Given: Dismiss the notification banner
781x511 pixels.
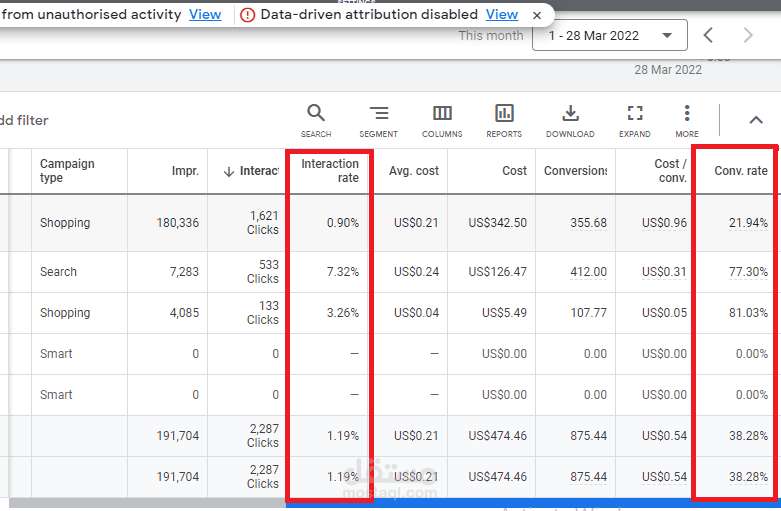Looking at the screenshot, I should pyautogui.click(x=537, y=15).
